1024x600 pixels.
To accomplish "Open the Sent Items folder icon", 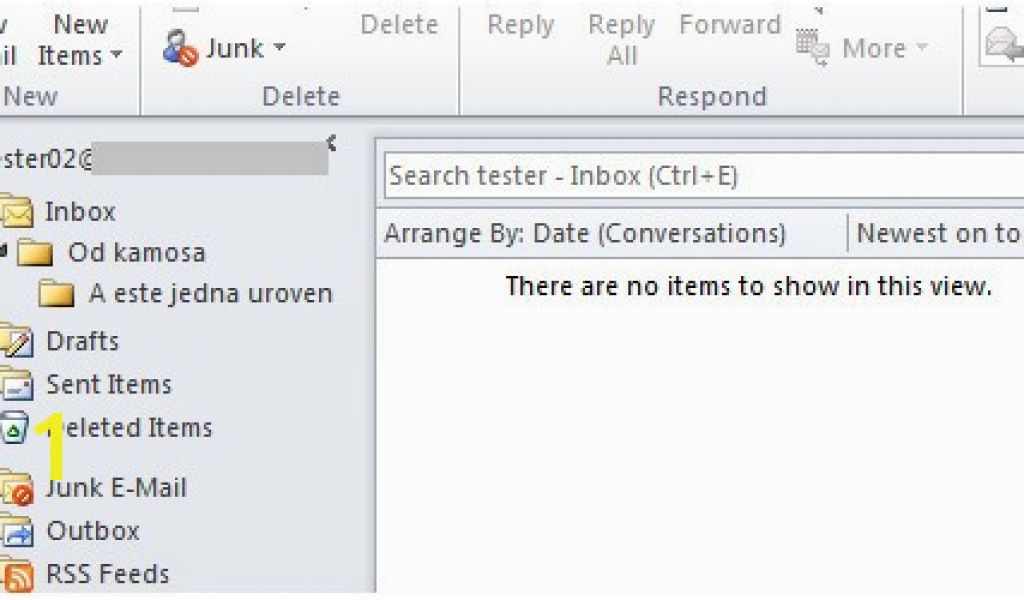I will 16,384.
